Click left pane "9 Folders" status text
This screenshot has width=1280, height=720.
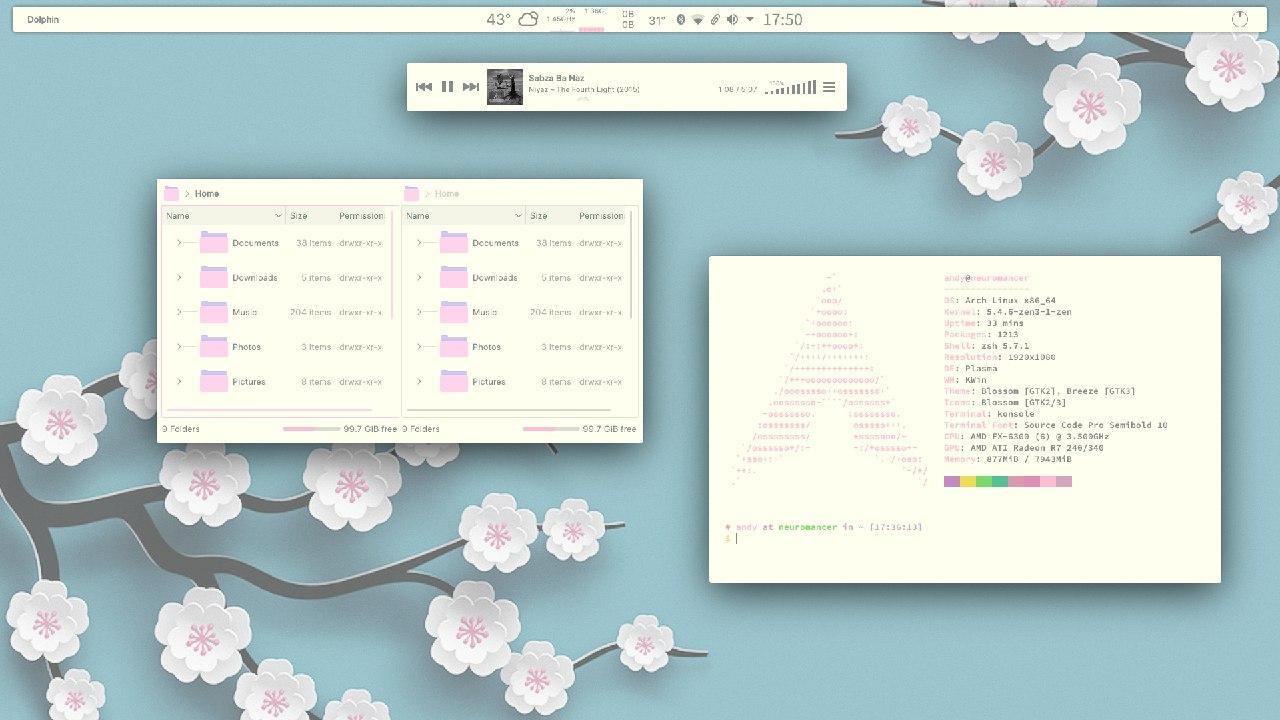pyautogui.click(x=181, y=429)
